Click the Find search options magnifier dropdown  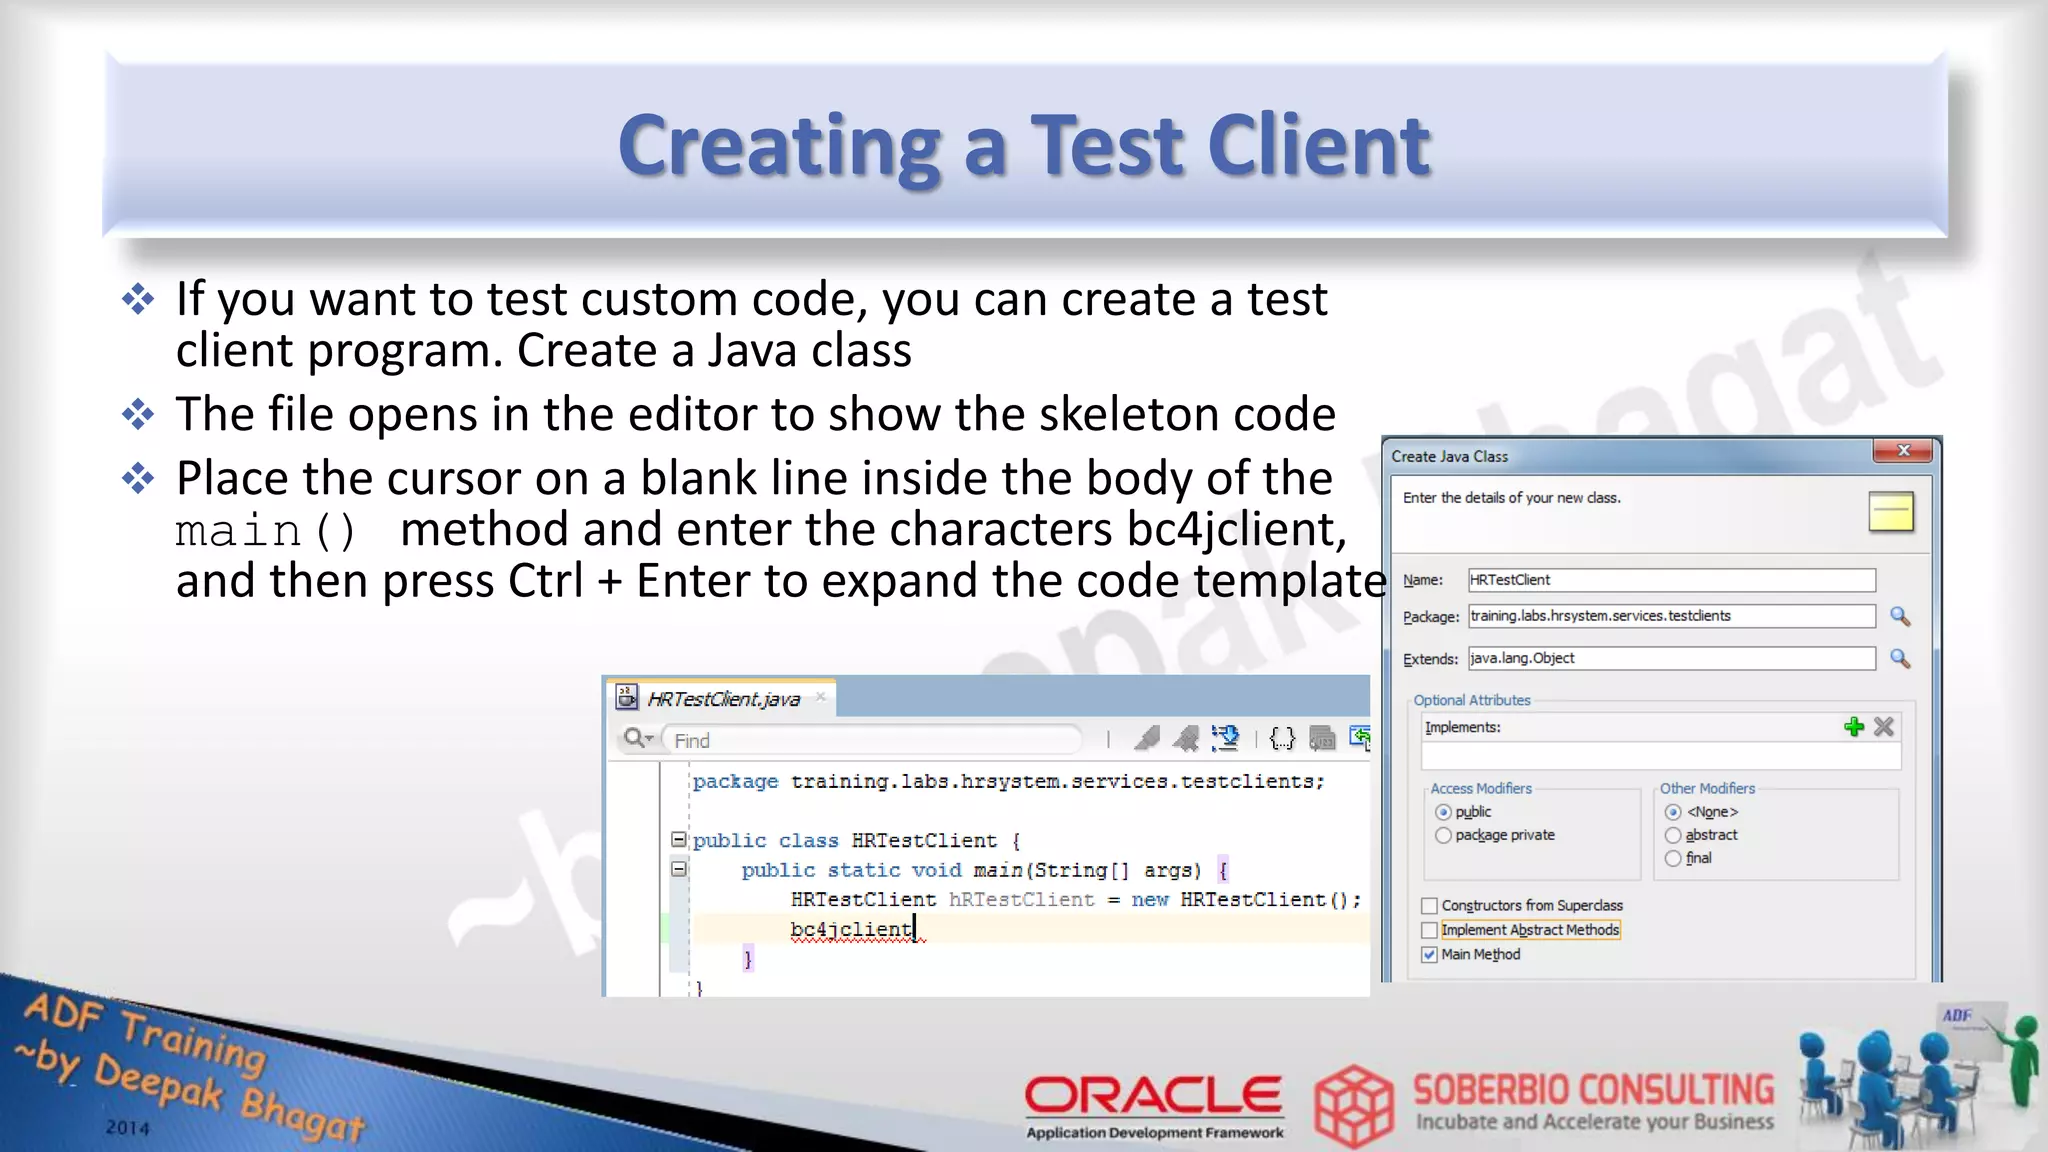(638, 739)
